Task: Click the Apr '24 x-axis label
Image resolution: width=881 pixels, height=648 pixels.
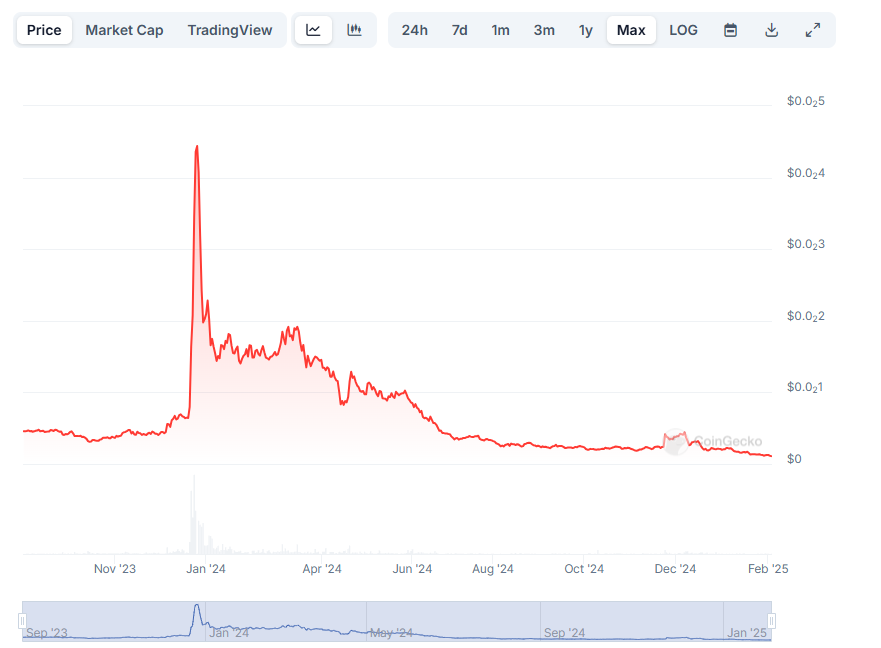Action: click(x=322, y=569)
